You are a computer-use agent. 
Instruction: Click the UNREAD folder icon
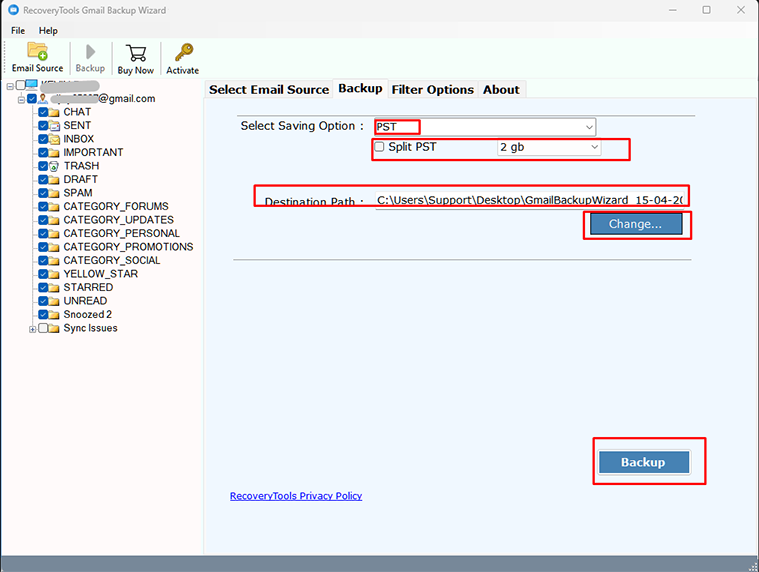coord(54,302)
